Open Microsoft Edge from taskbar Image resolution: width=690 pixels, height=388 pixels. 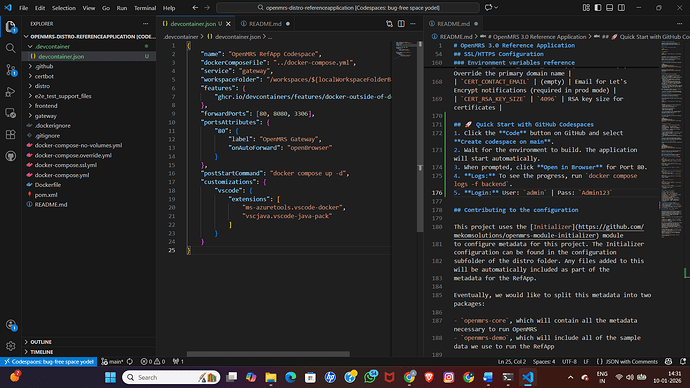(290, 377)
